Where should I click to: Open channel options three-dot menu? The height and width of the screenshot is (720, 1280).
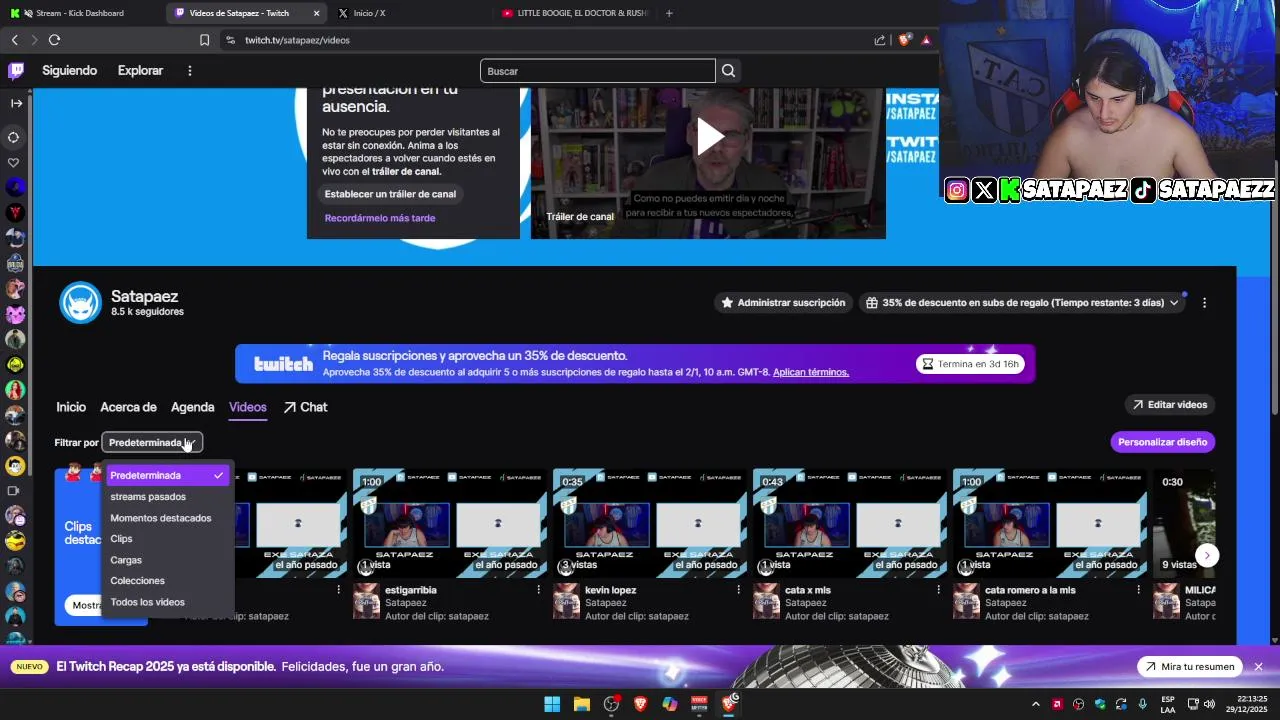pyautogui.click(x=1204, y=303)
